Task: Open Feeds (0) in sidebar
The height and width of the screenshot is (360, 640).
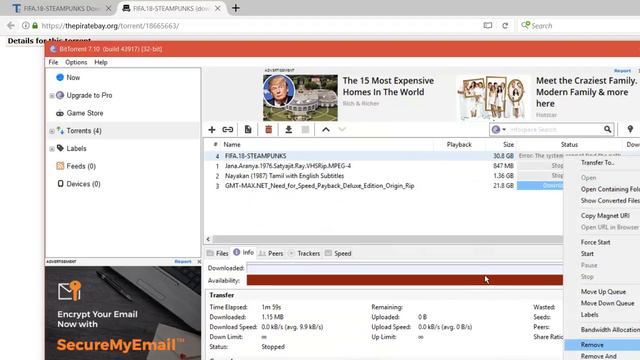Action: pos(81,166)
